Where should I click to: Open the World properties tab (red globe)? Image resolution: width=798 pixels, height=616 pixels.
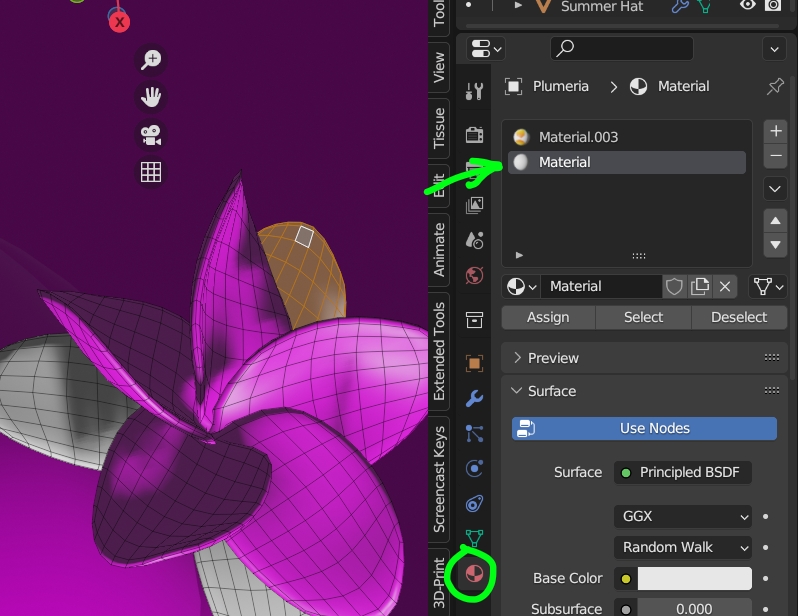click(x=474, y=275)
